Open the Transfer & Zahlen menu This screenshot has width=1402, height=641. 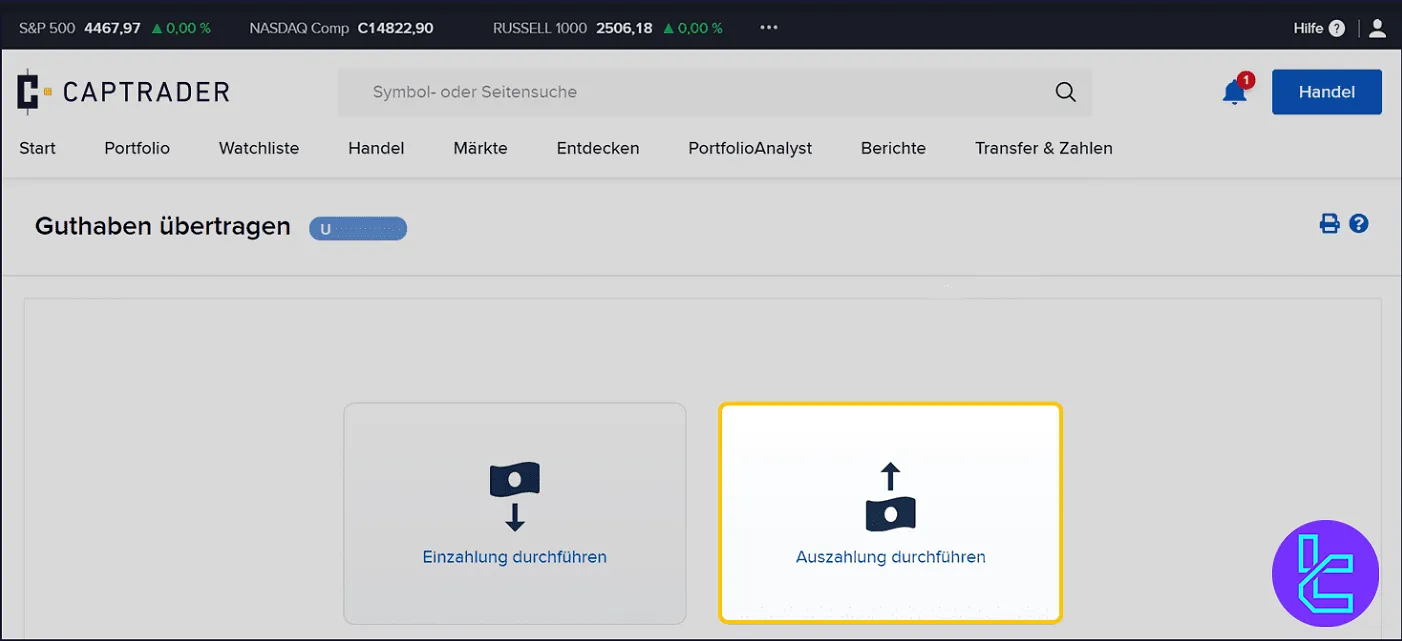pyautogui.click(x=1043, y=148)
